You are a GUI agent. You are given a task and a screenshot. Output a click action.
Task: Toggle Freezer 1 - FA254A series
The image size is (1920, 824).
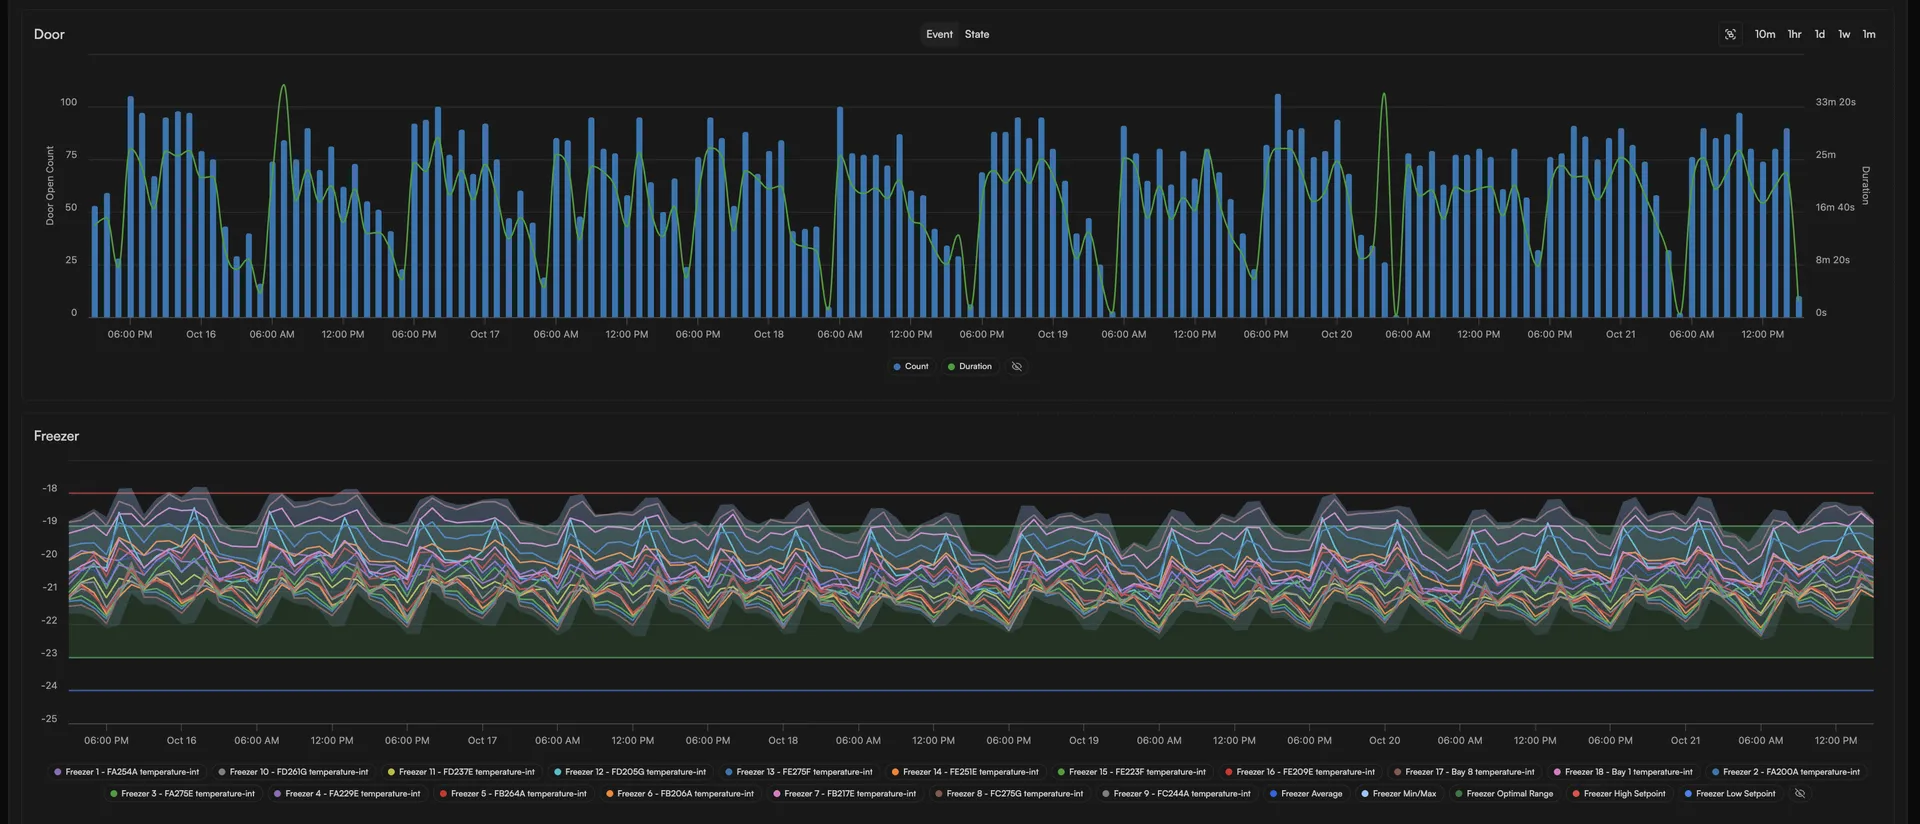point(127,772)
